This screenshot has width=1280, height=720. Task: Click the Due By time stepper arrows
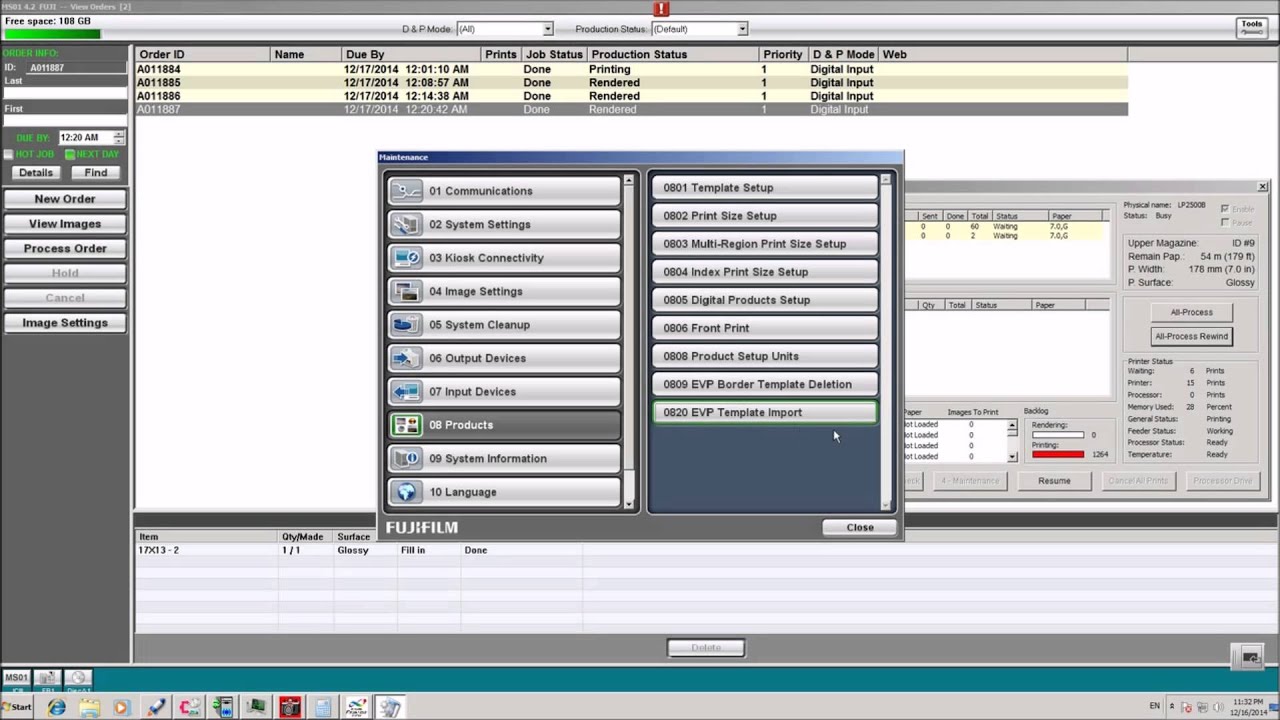[120, 137]
